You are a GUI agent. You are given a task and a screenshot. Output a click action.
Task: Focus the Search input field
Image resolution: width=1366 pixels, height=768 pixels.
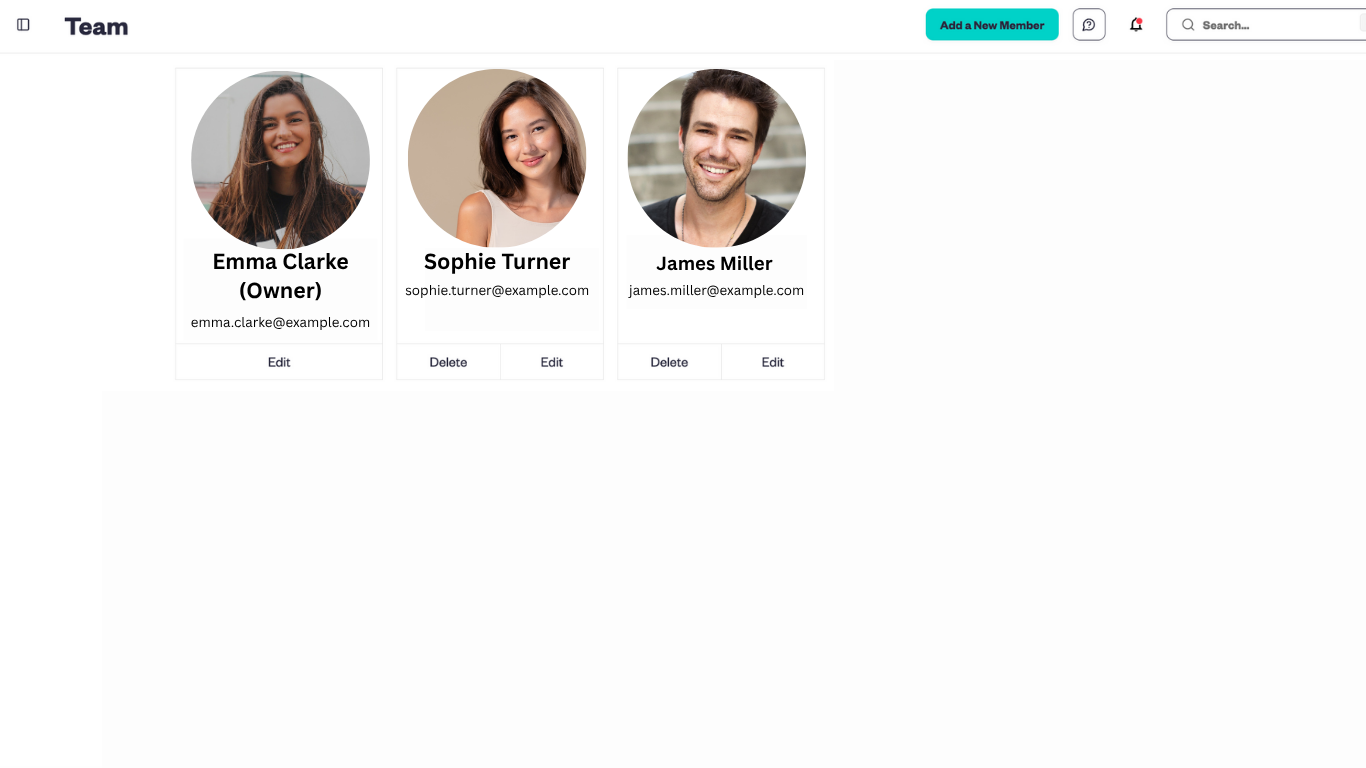pyautogui.click(x=1266, y=25)
